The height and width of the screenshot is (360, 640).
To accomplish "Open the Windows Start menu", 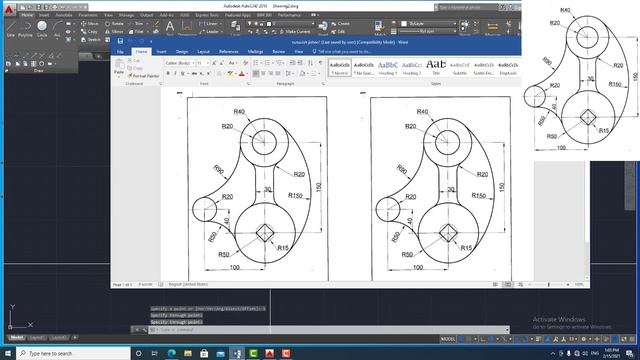I will pyautogui.click(x=8, y=353).
